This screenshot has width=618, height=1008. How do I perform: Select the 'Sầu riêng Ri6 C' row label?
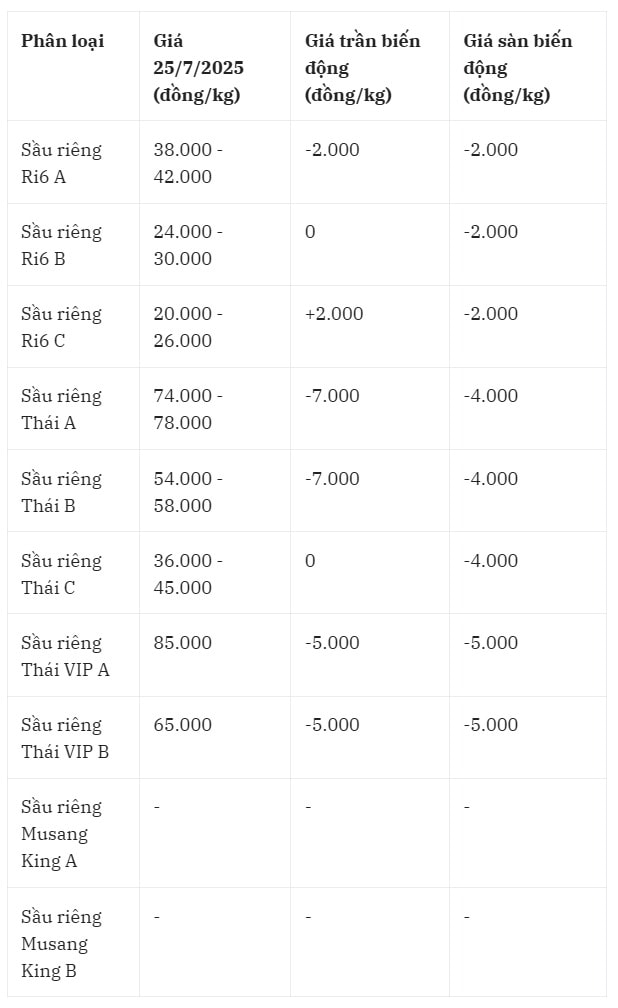(x=61, y=327)
